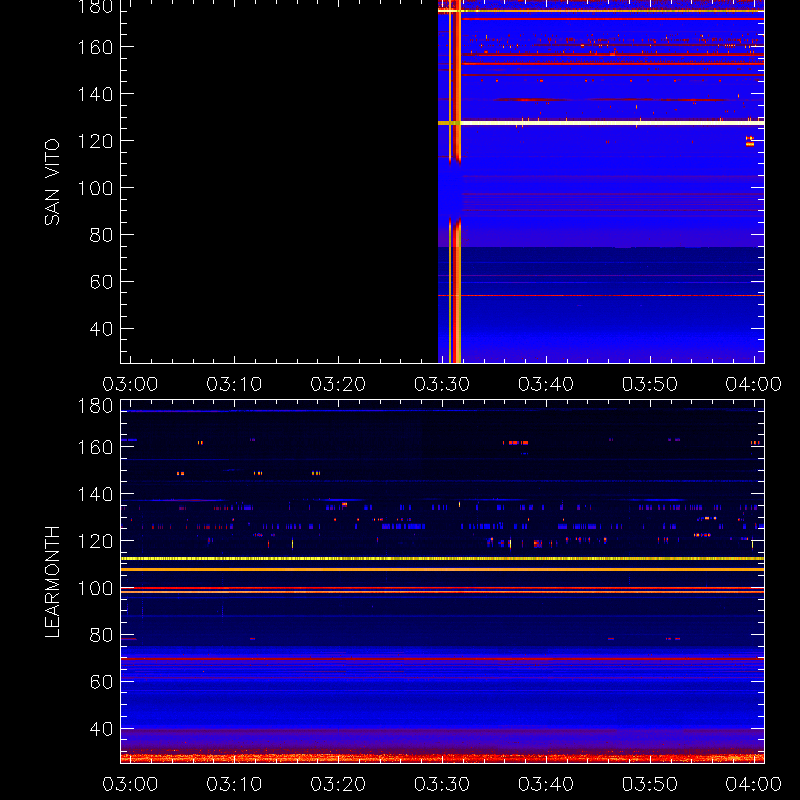Click 03:40 time label under San Vito plot

coord(546,384)
